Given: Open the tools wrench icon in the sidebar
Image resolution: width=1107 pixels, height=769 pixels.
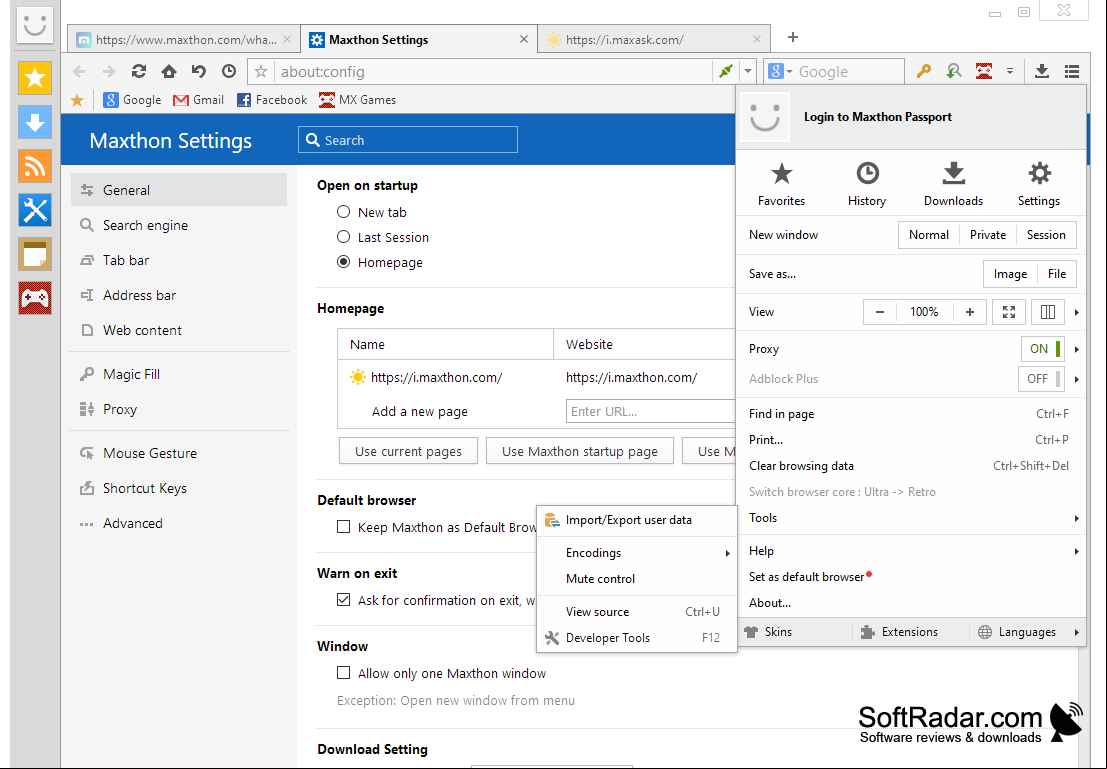Looking at the screenshot, I should (x=35, y=210).
